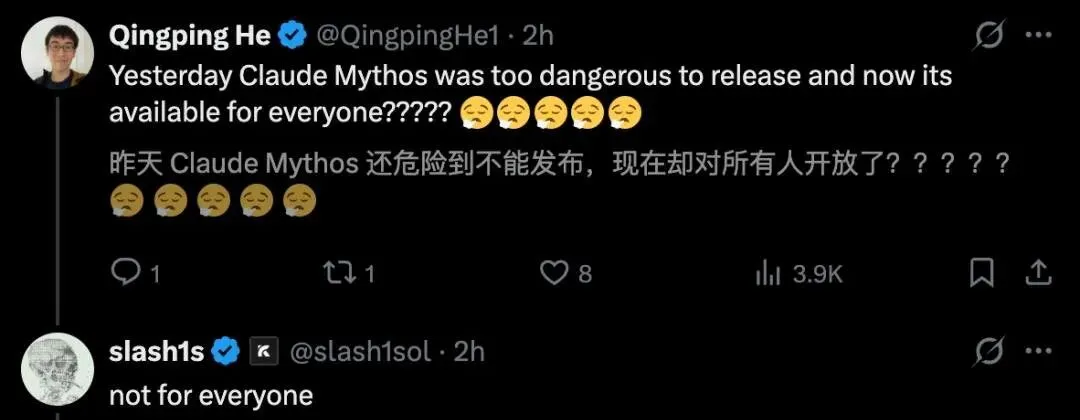
Task: Open Qingping He's profile picture
Action: pyautogui.click(x=57, y=54)
